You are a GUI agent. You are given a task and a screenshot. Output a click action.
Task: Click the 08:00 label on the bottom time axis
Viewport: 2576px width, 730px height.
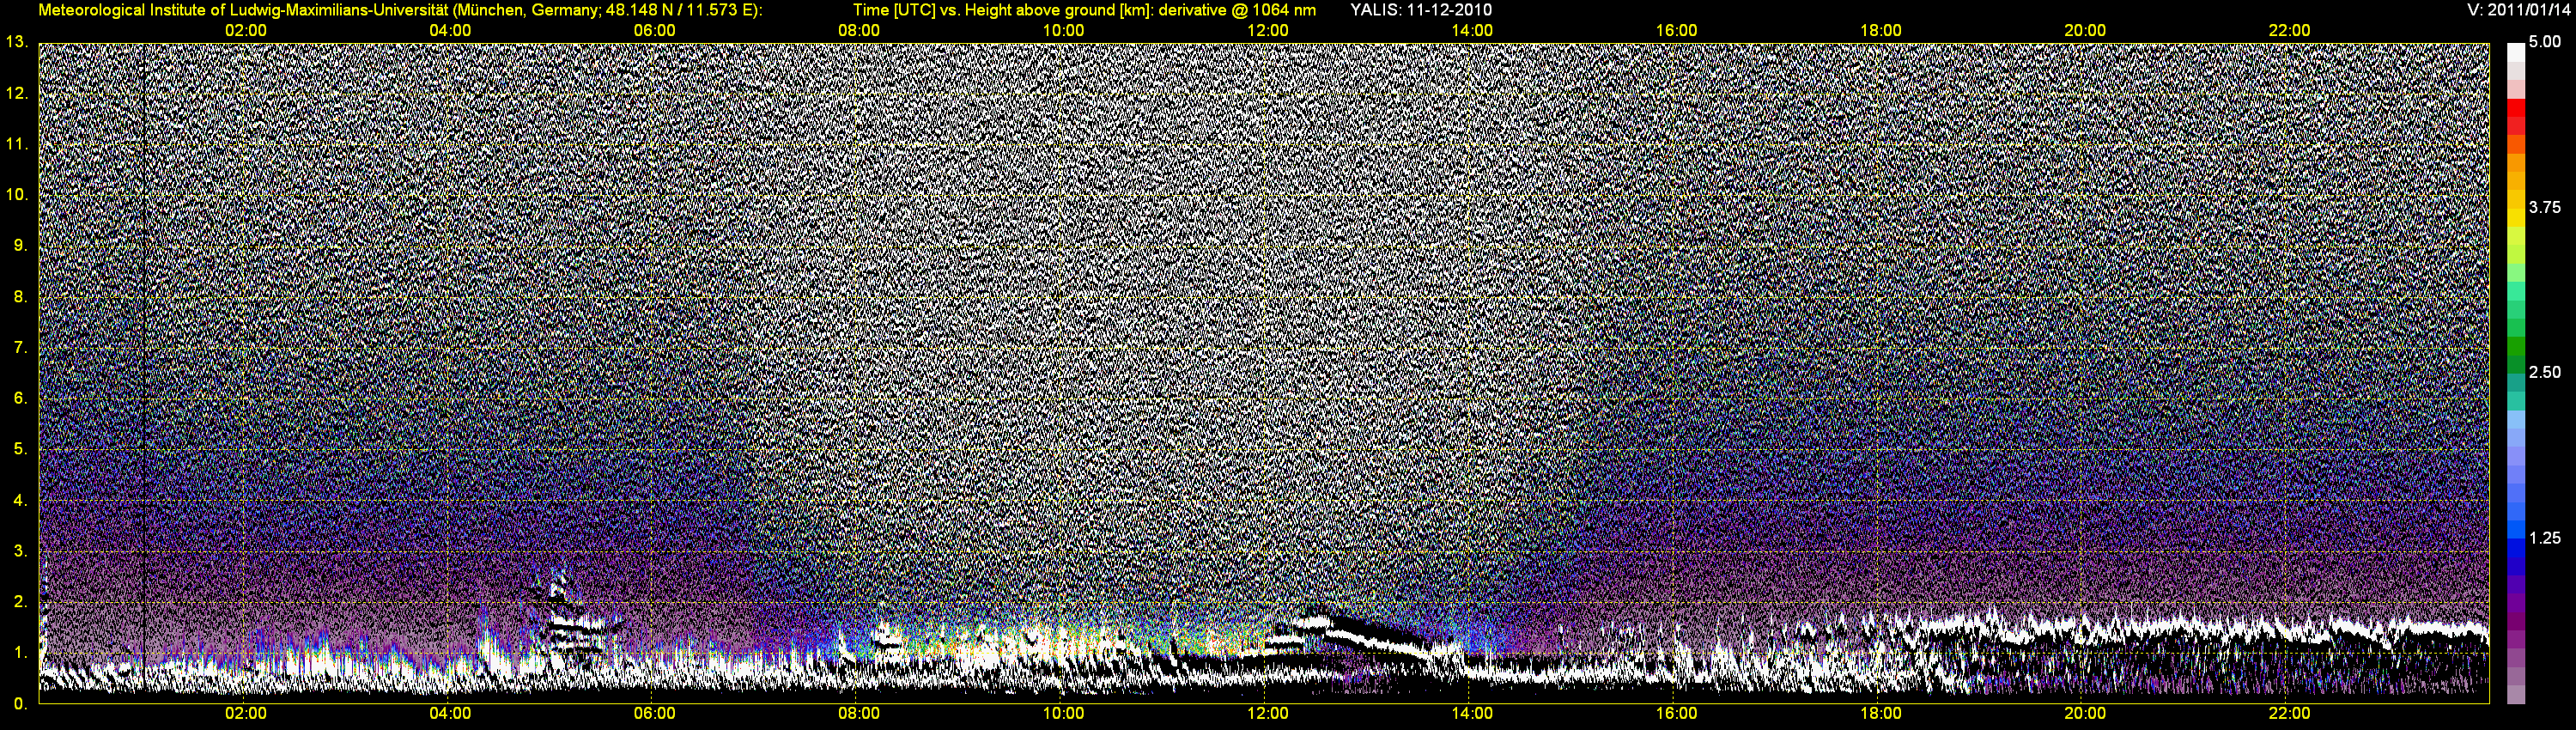coord(859,714)
